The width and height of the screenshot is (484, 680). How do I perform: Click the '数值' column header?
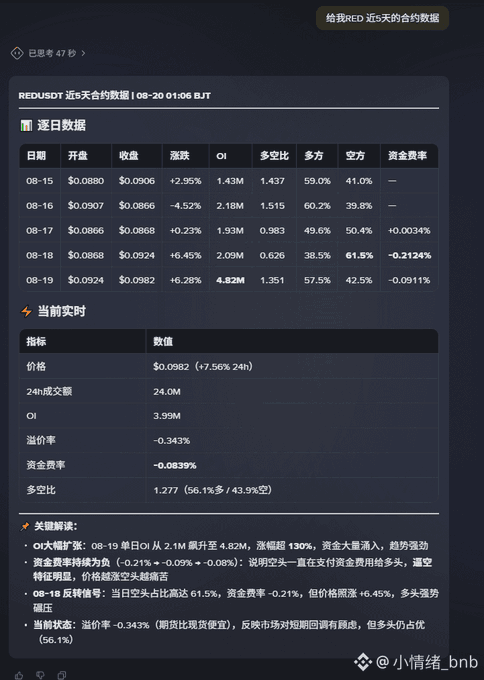[x=163, y=342]
